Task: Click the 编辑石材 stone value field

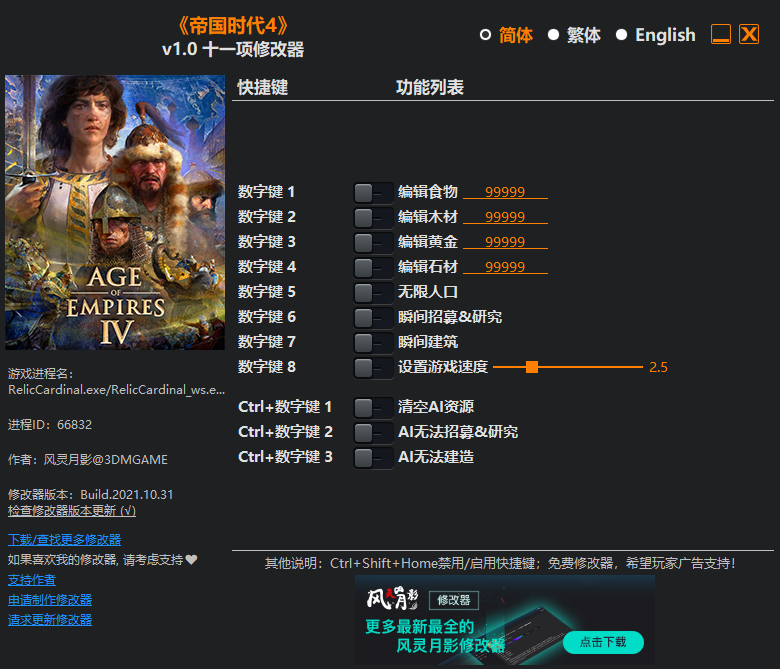Action: 505,267
